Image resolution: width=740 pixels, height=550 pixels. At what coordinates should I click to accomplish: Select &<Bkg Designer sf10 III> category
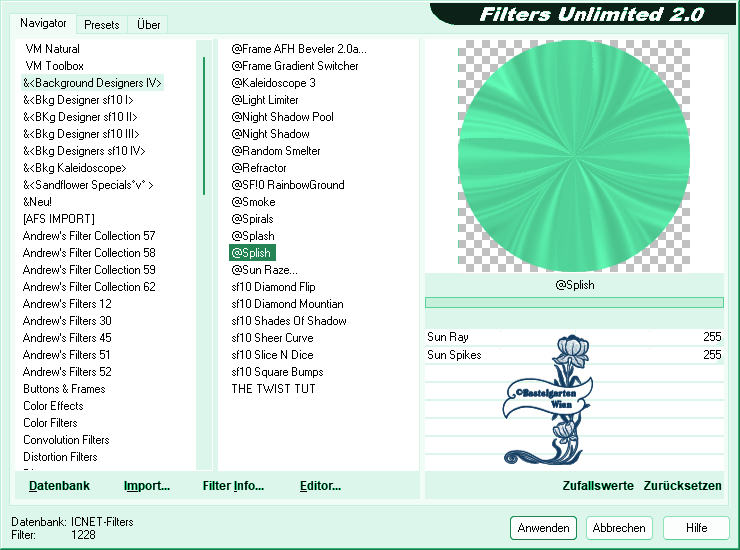tap(81, 134)
